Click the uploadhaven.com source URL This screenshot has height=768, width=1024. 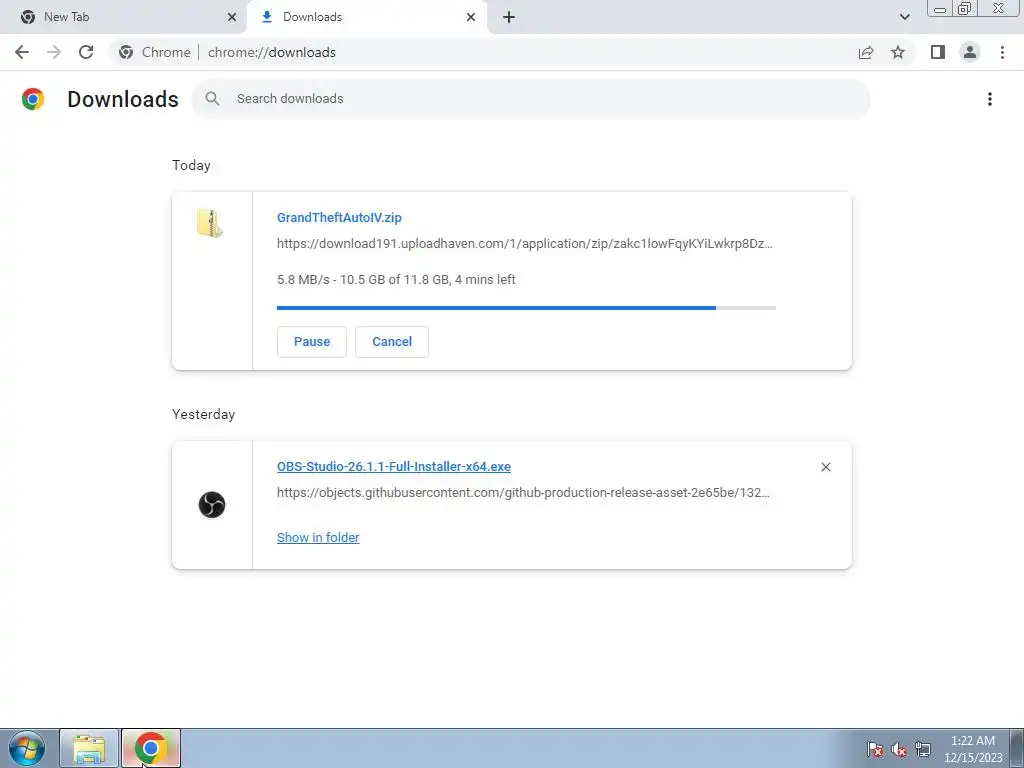[524, 244]
